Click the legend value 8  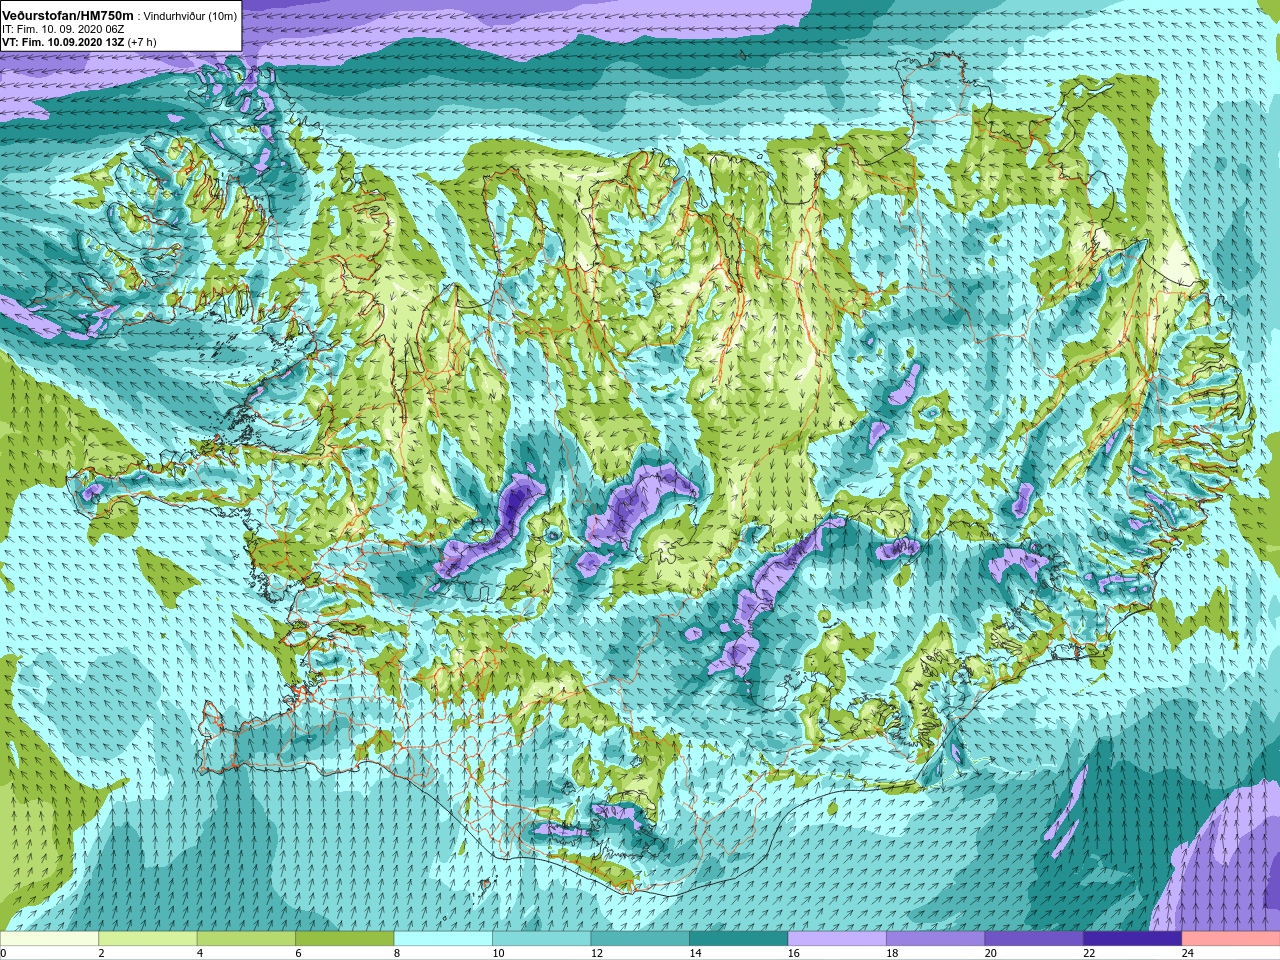tap(397, 953)
